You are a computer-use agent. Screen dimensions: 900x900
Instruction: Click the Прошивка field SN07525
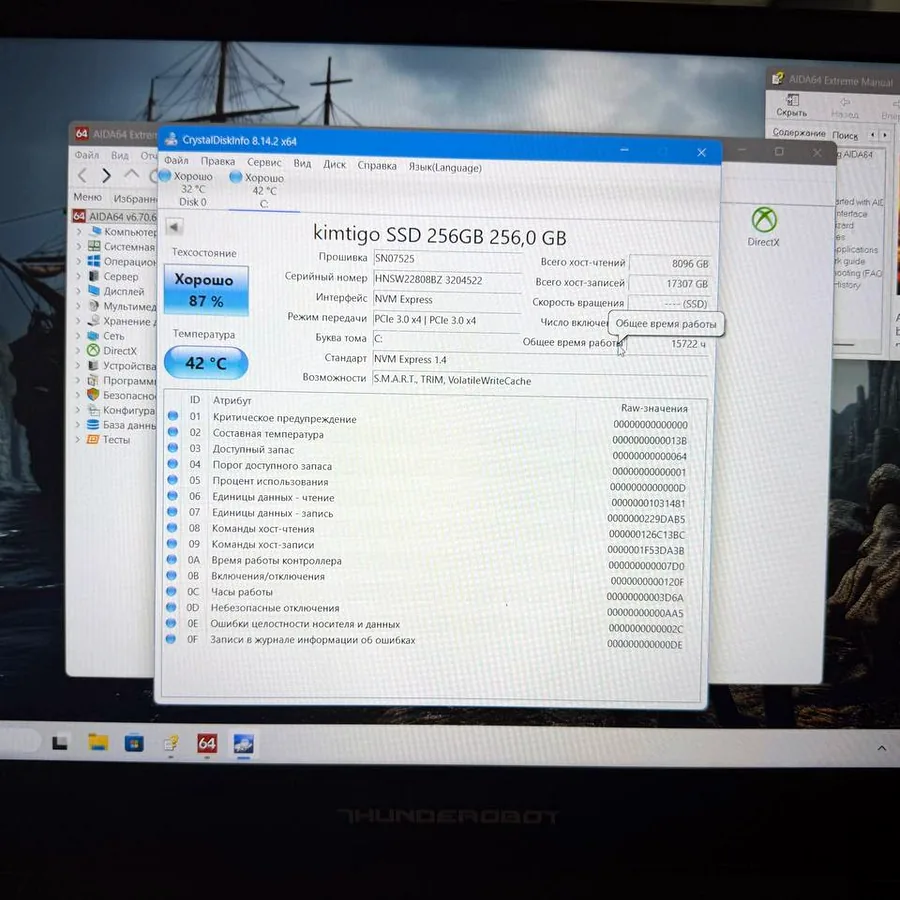[447, 258]
